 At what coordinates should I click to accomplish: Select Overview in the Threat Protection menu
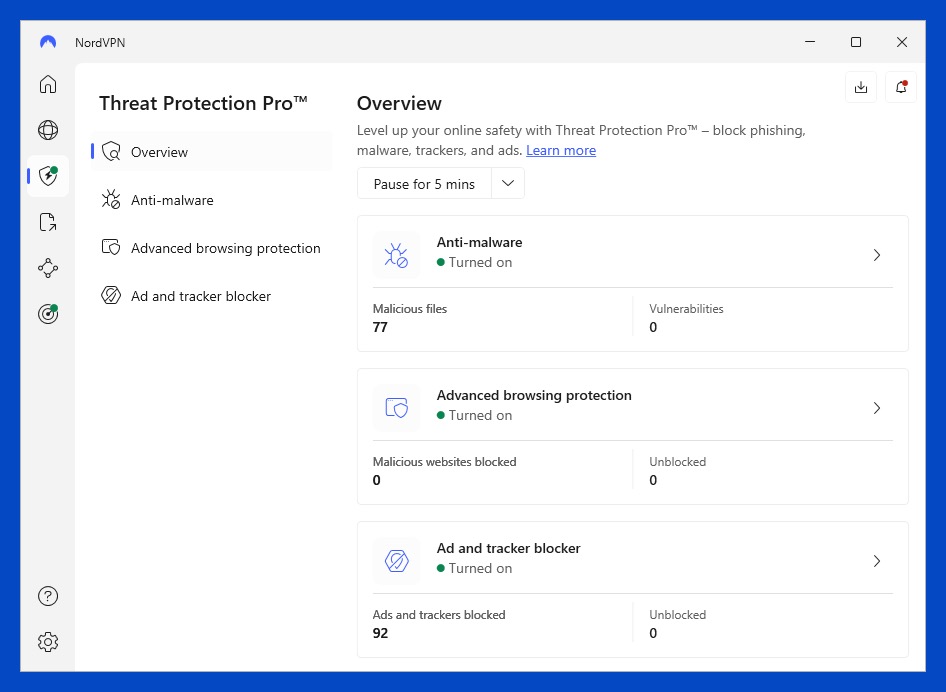point(211,151)
